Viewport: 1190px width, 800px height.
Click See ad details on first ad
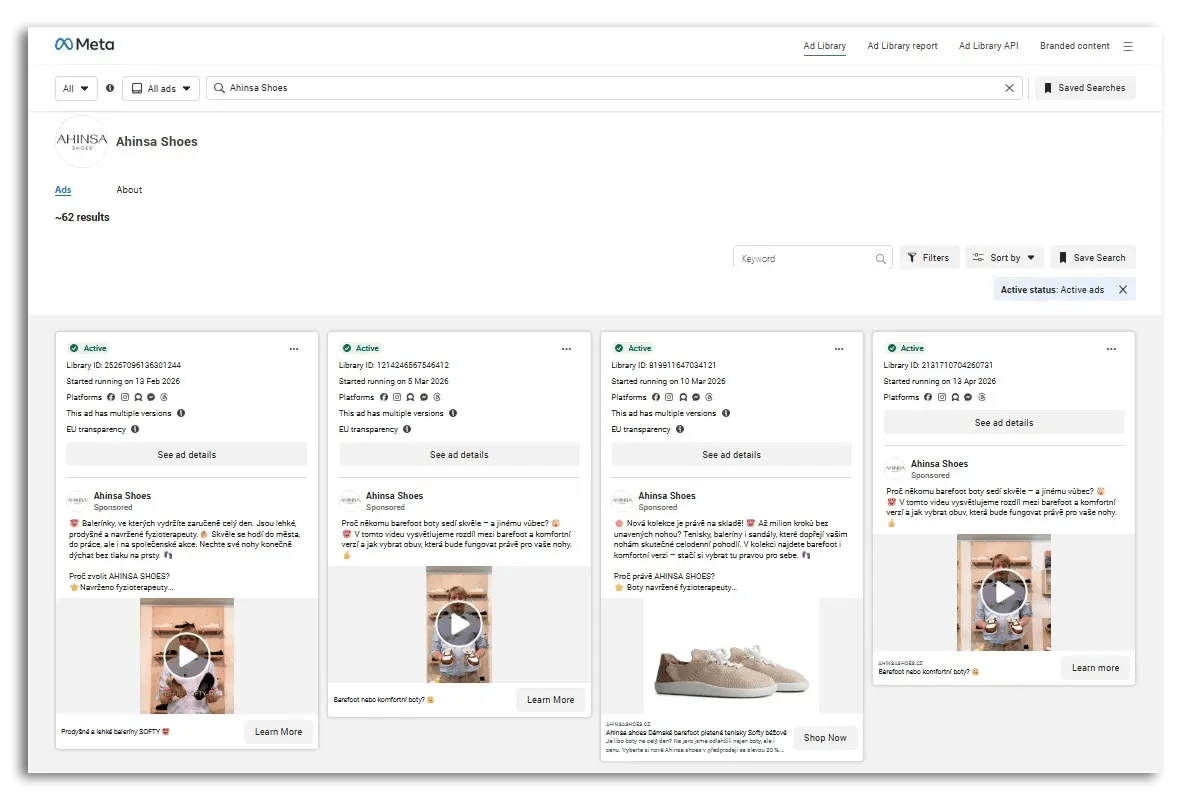click(186, 454)
